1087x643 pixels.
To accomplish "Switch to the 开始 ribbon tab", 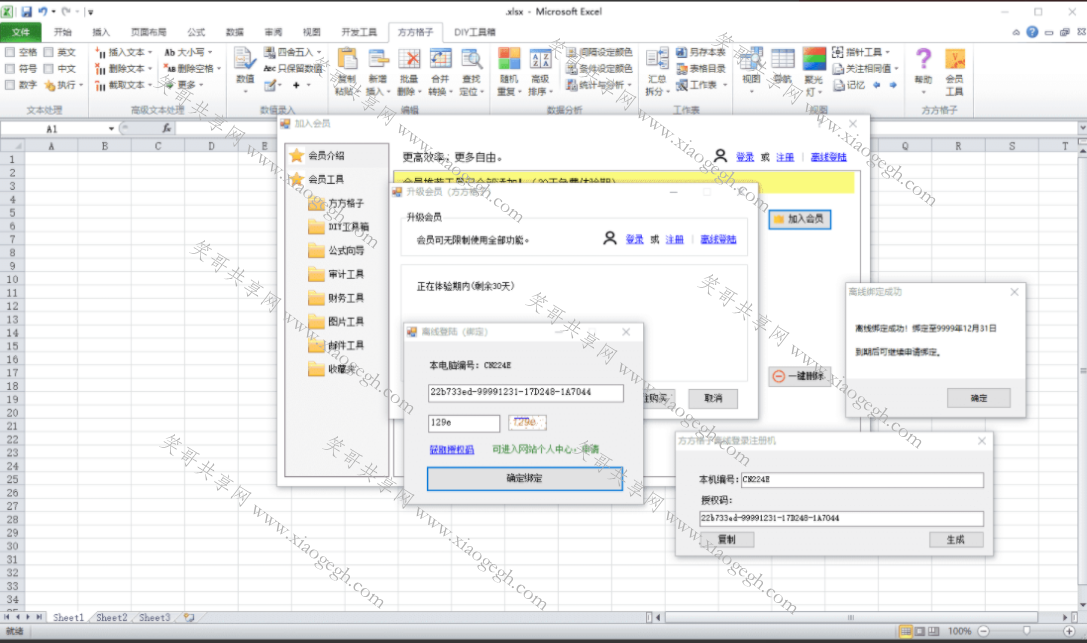I will (x=63, y=32).
